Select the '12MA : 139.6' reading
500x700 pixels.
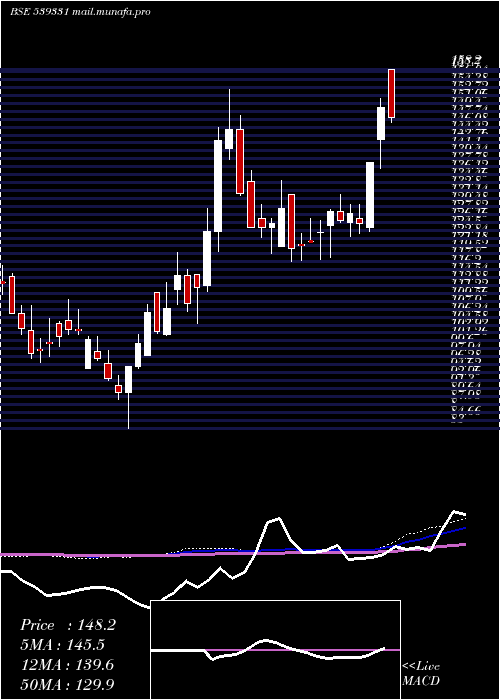click(x=67, y=665)
